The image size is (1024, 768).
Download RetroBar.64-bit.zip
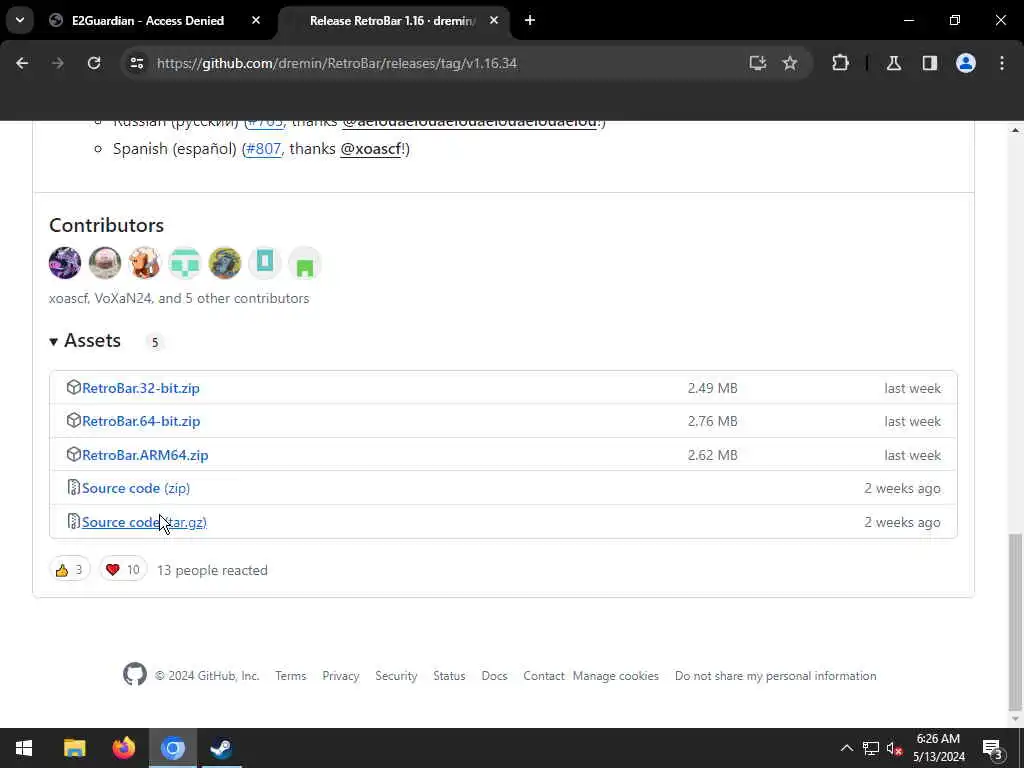coord(141,421)
